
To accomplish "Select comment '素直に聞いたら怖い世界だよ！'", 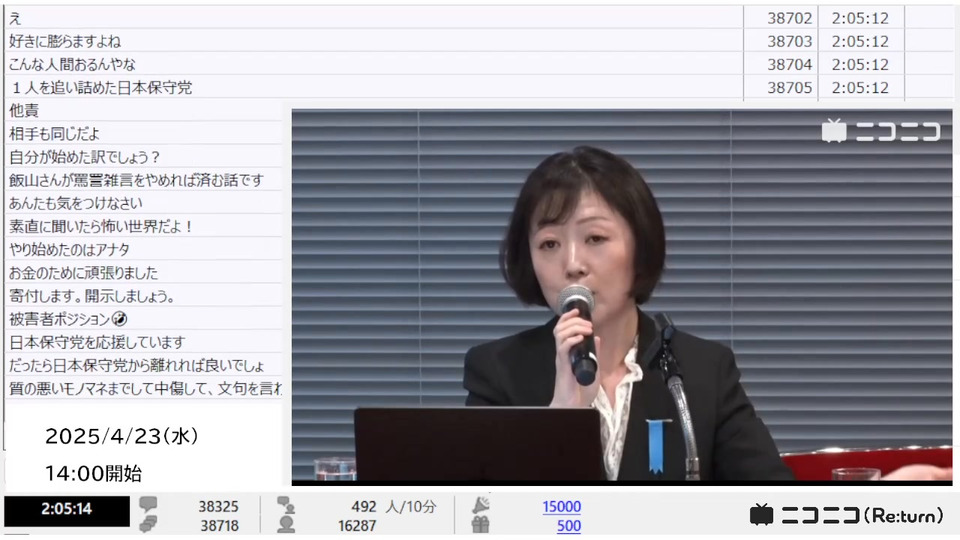I will tap(144, 227).
